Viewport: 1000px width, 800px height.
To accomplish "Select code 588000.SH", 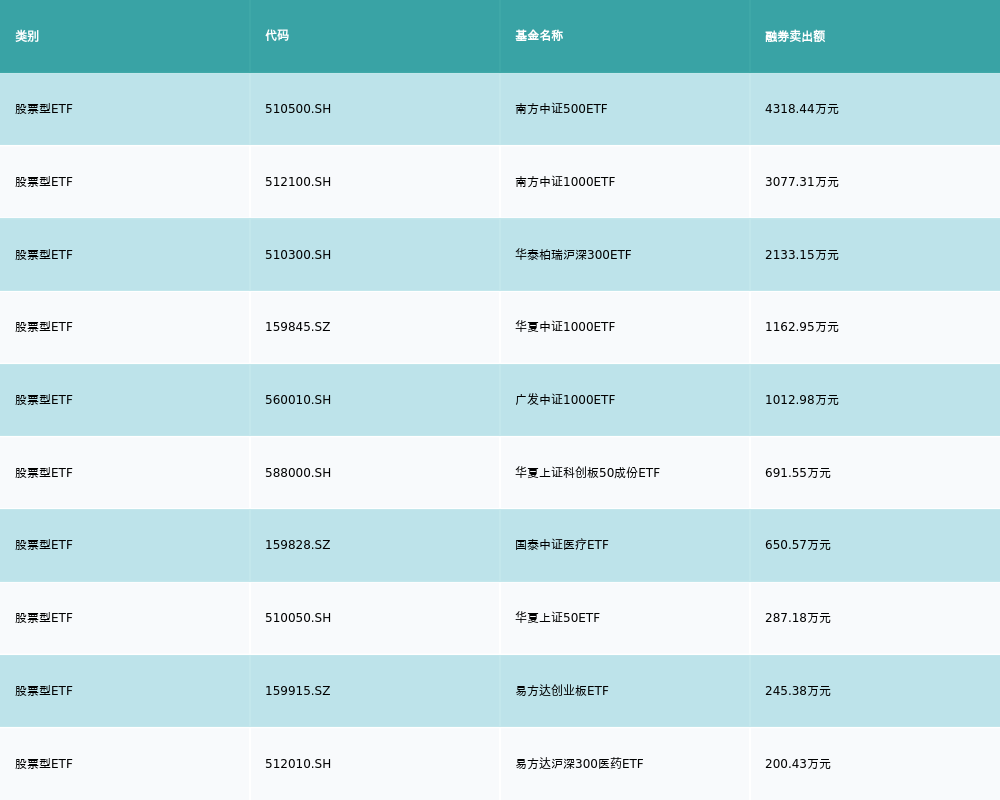I will click(298, 473).
